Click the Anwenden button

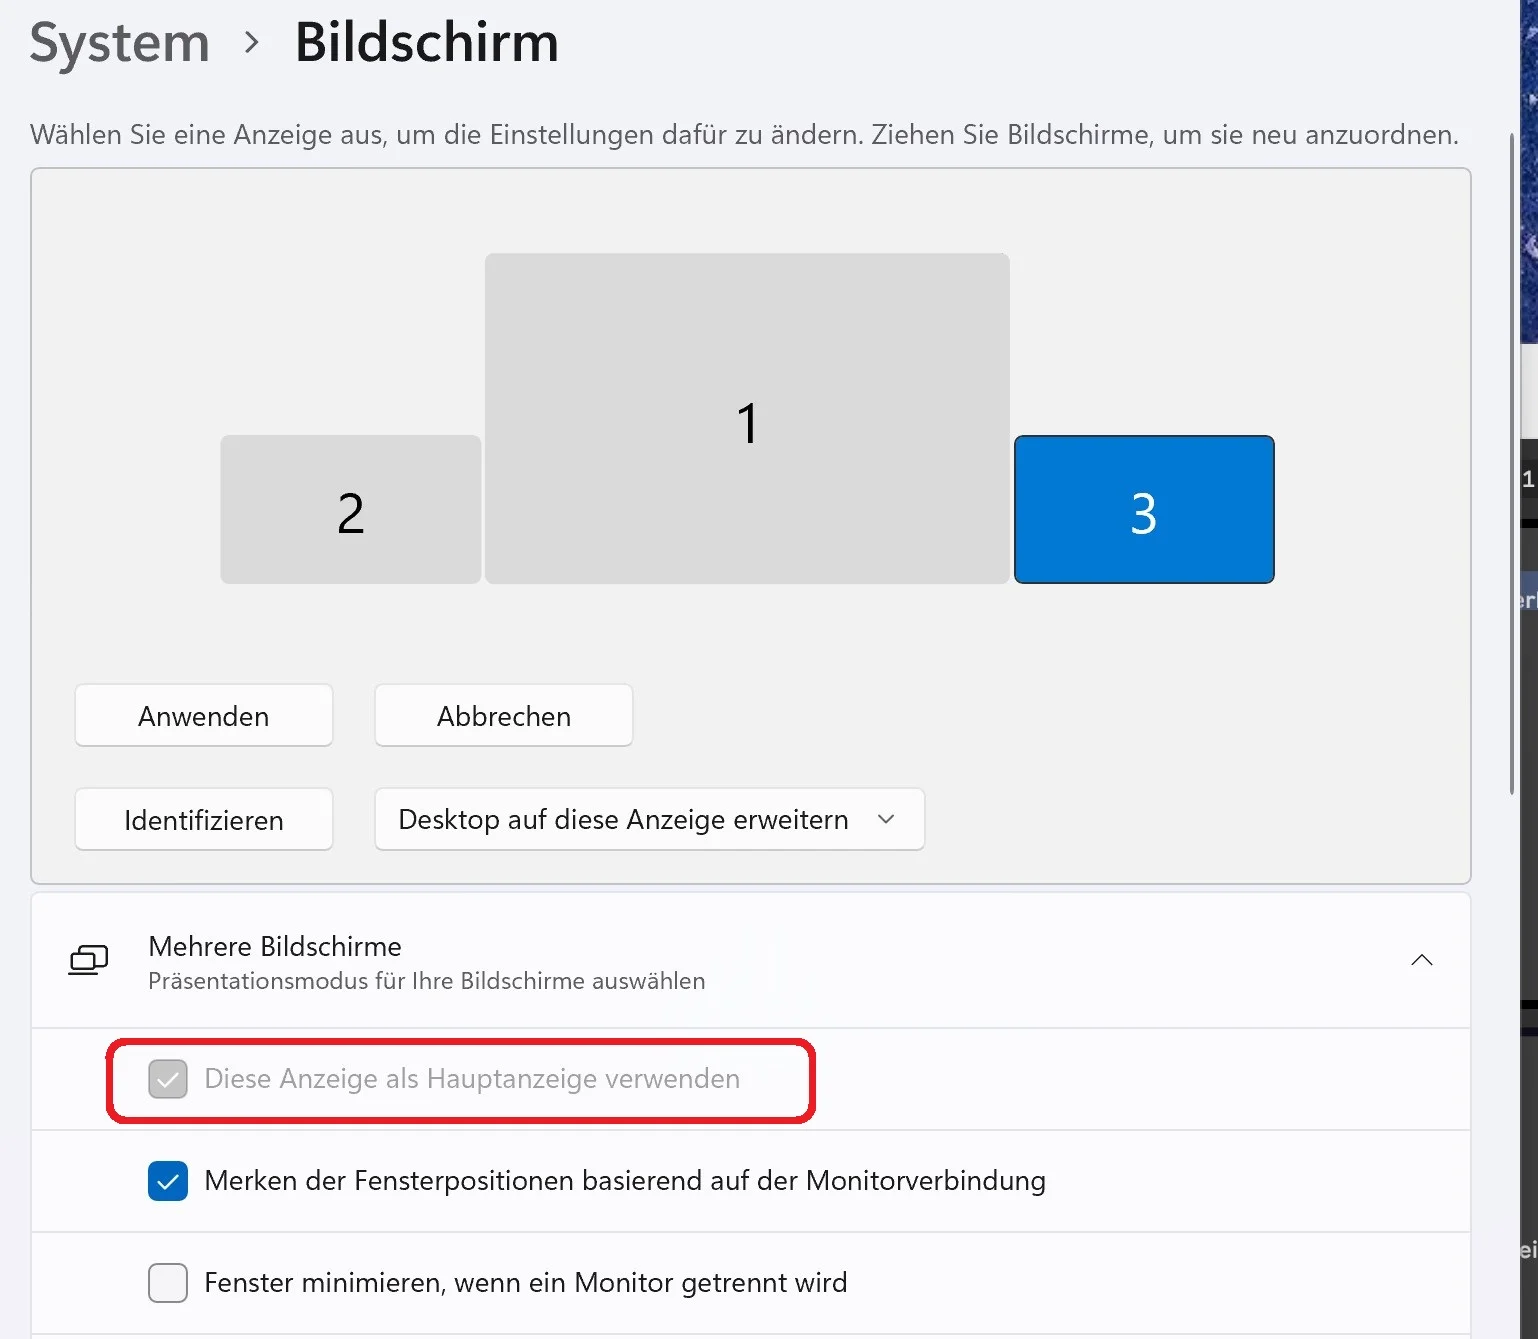[x=204, y=716]
